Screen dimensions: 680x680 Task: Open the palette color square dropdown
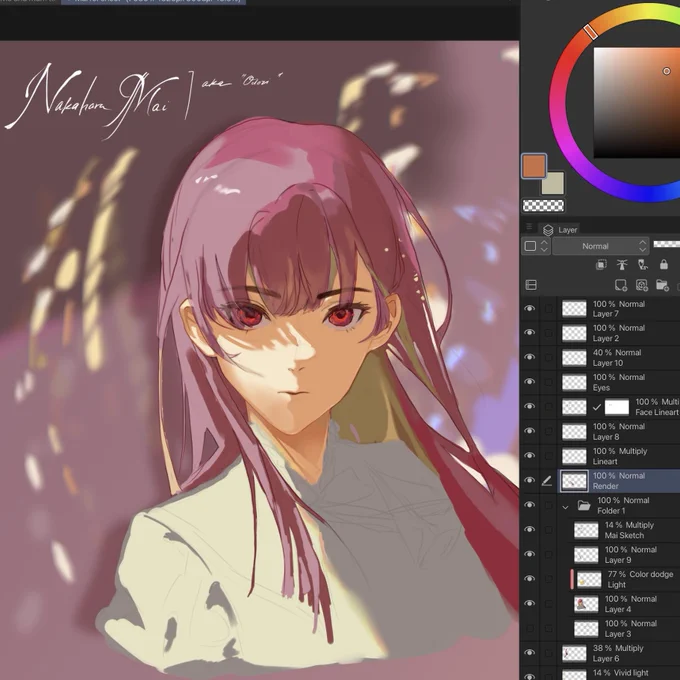point(536,246)
